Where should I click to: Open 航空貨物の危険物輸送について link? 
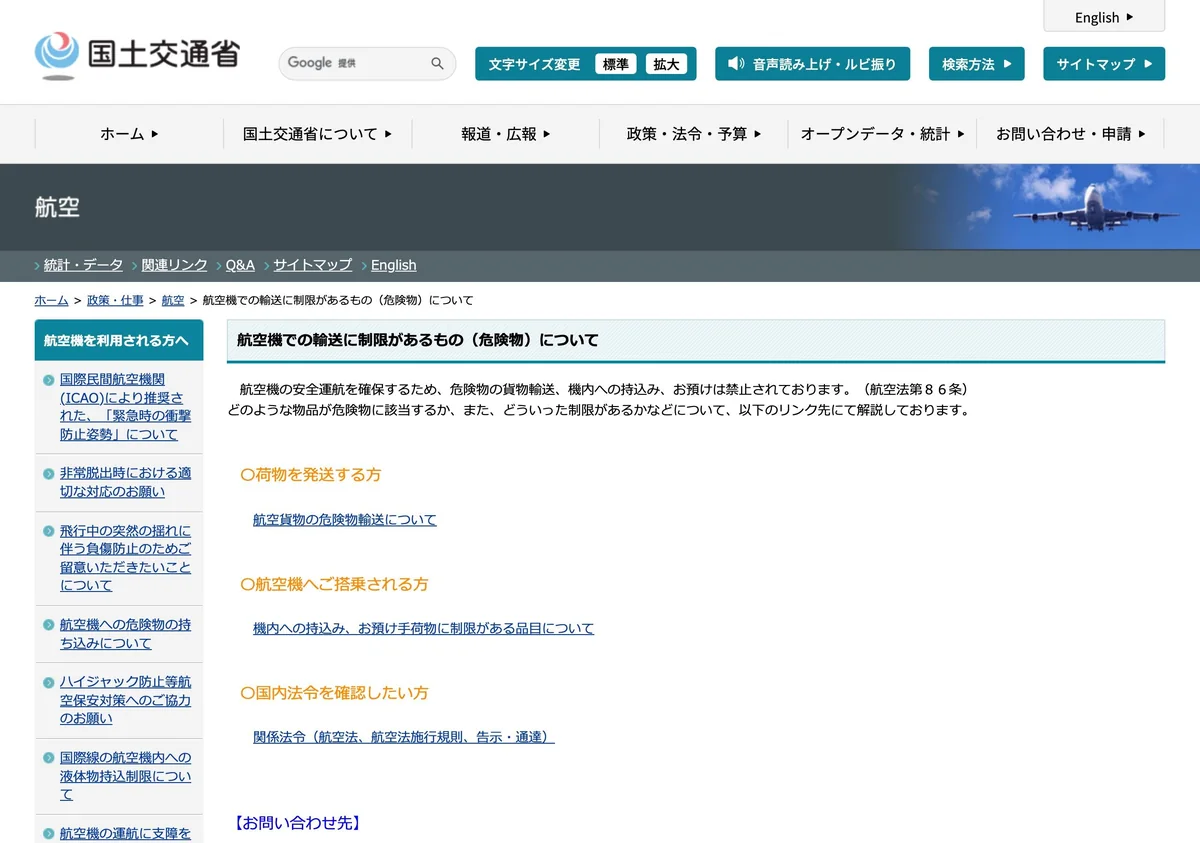click(x=345, y=520)
